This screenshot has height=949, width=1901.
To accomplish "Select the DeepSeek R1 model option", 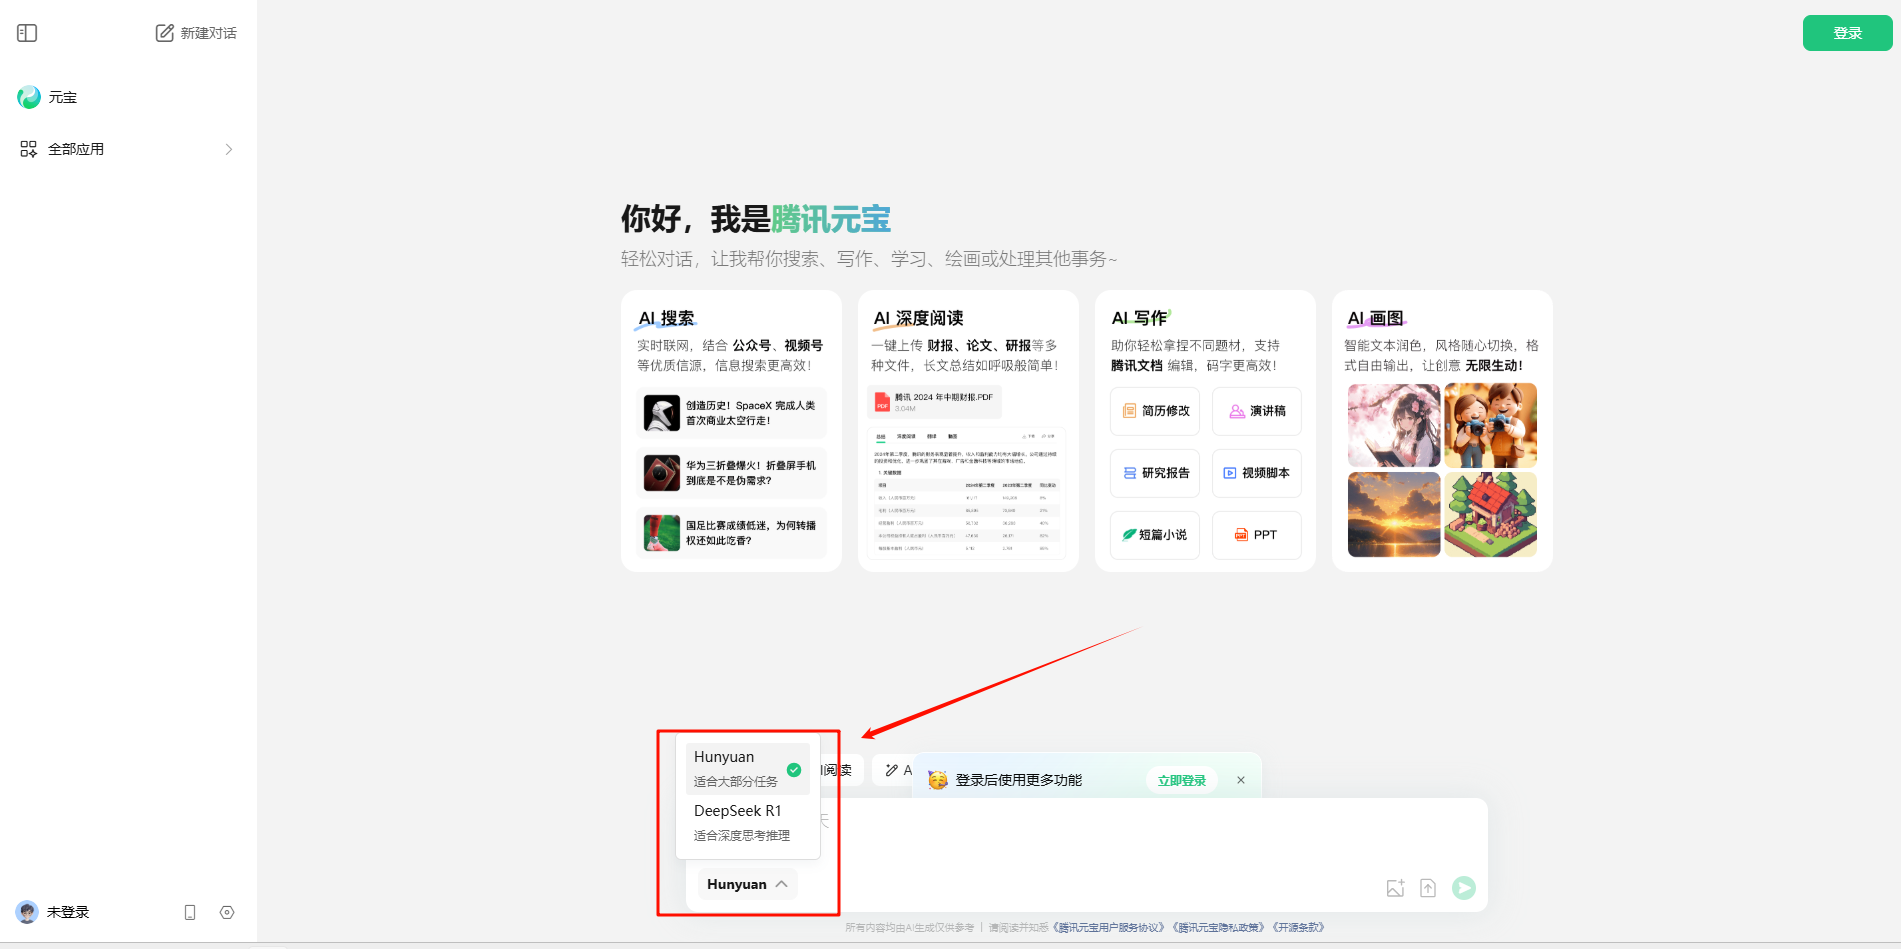I will (748, 822).
